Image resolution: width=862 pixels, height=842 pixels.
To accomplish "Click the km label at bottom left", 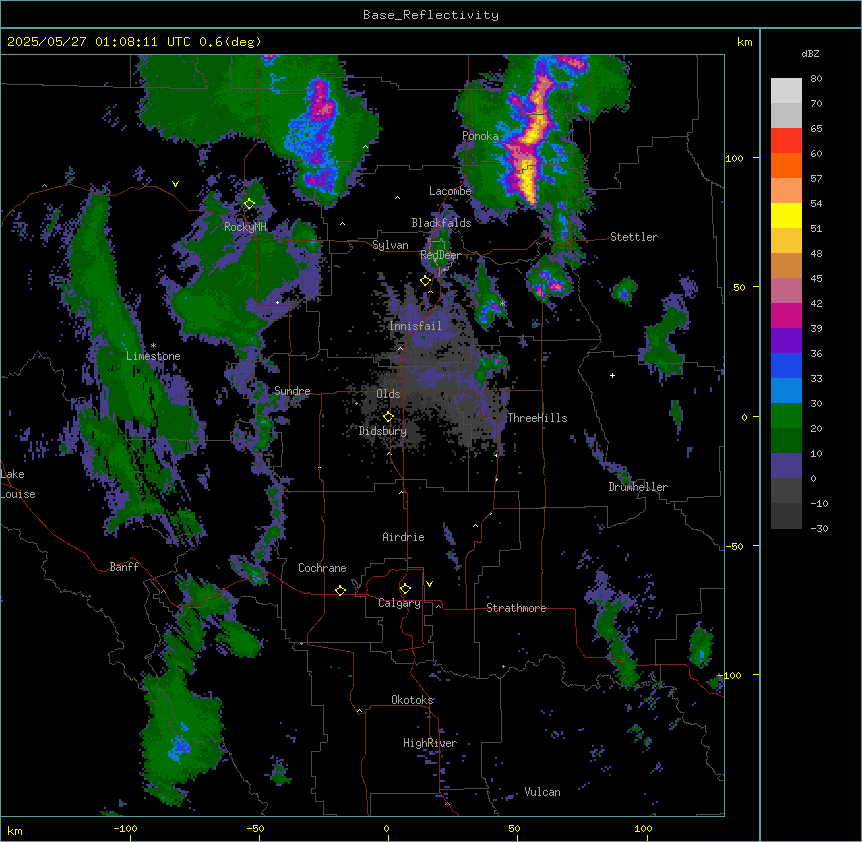I will pos(15,830).
